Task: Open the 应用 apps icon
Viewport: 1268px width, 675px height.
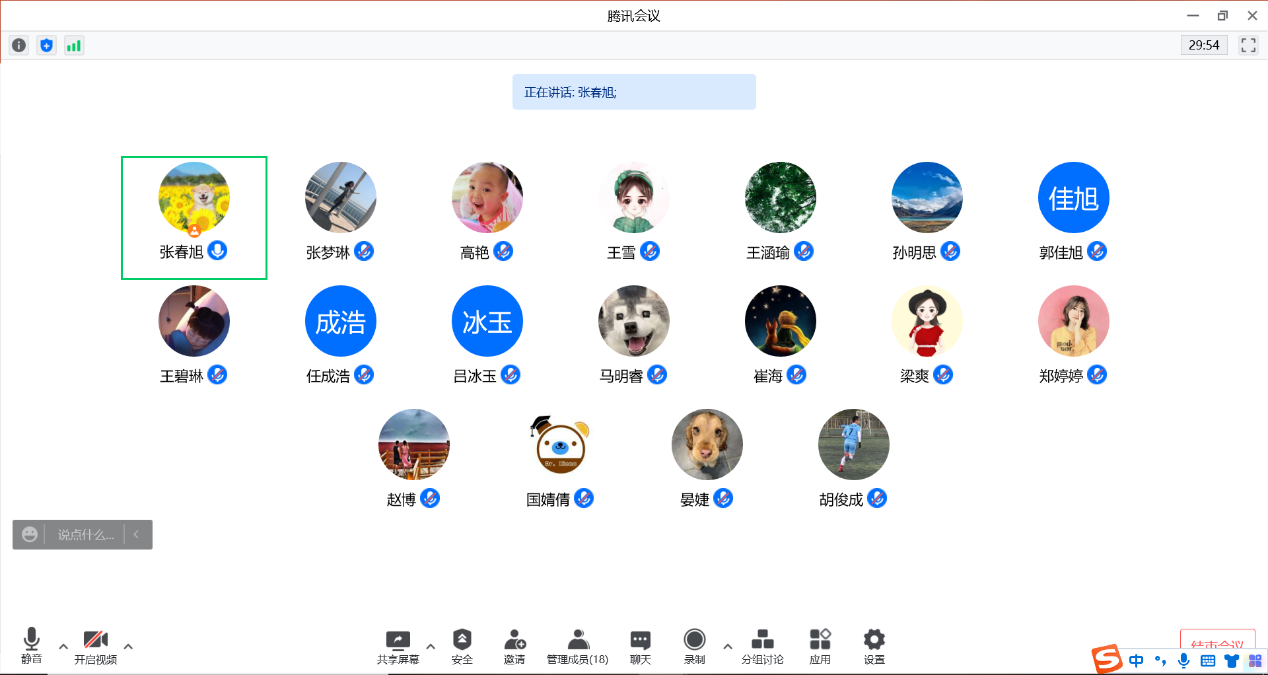Action: pyautogui.click(x=820, y=646)
